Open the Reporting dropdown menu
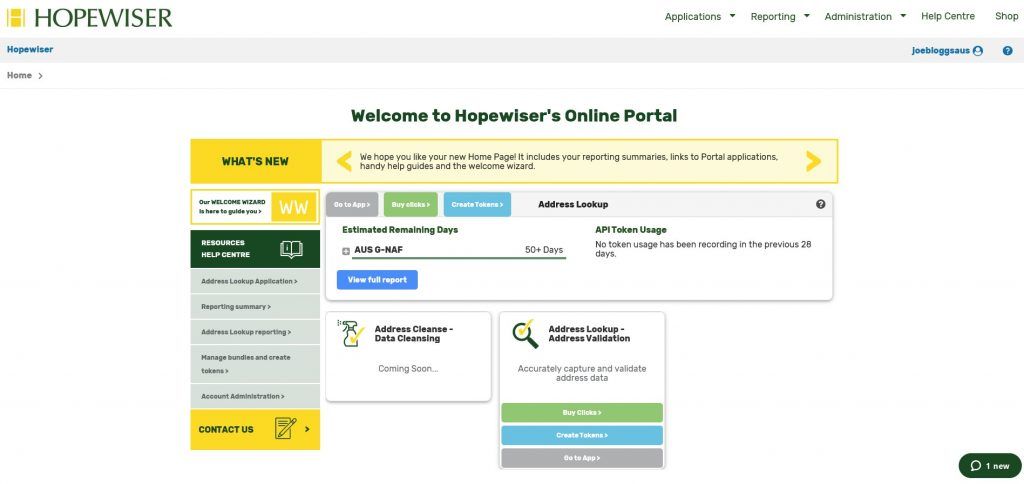 pyautogui.click(x=780, y=17)
